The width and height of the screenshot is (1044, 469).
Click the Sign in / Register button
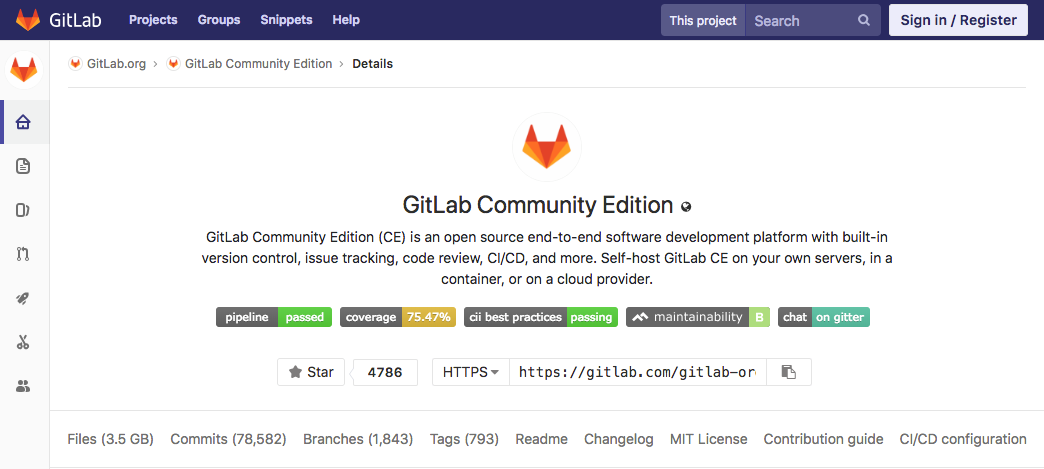(959, 21)
